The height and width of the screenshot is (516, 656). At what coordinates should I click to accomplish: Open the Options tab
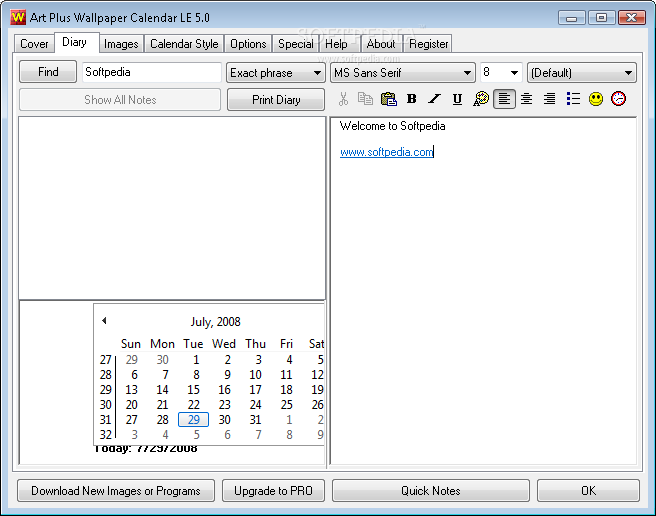pos(248,44)
